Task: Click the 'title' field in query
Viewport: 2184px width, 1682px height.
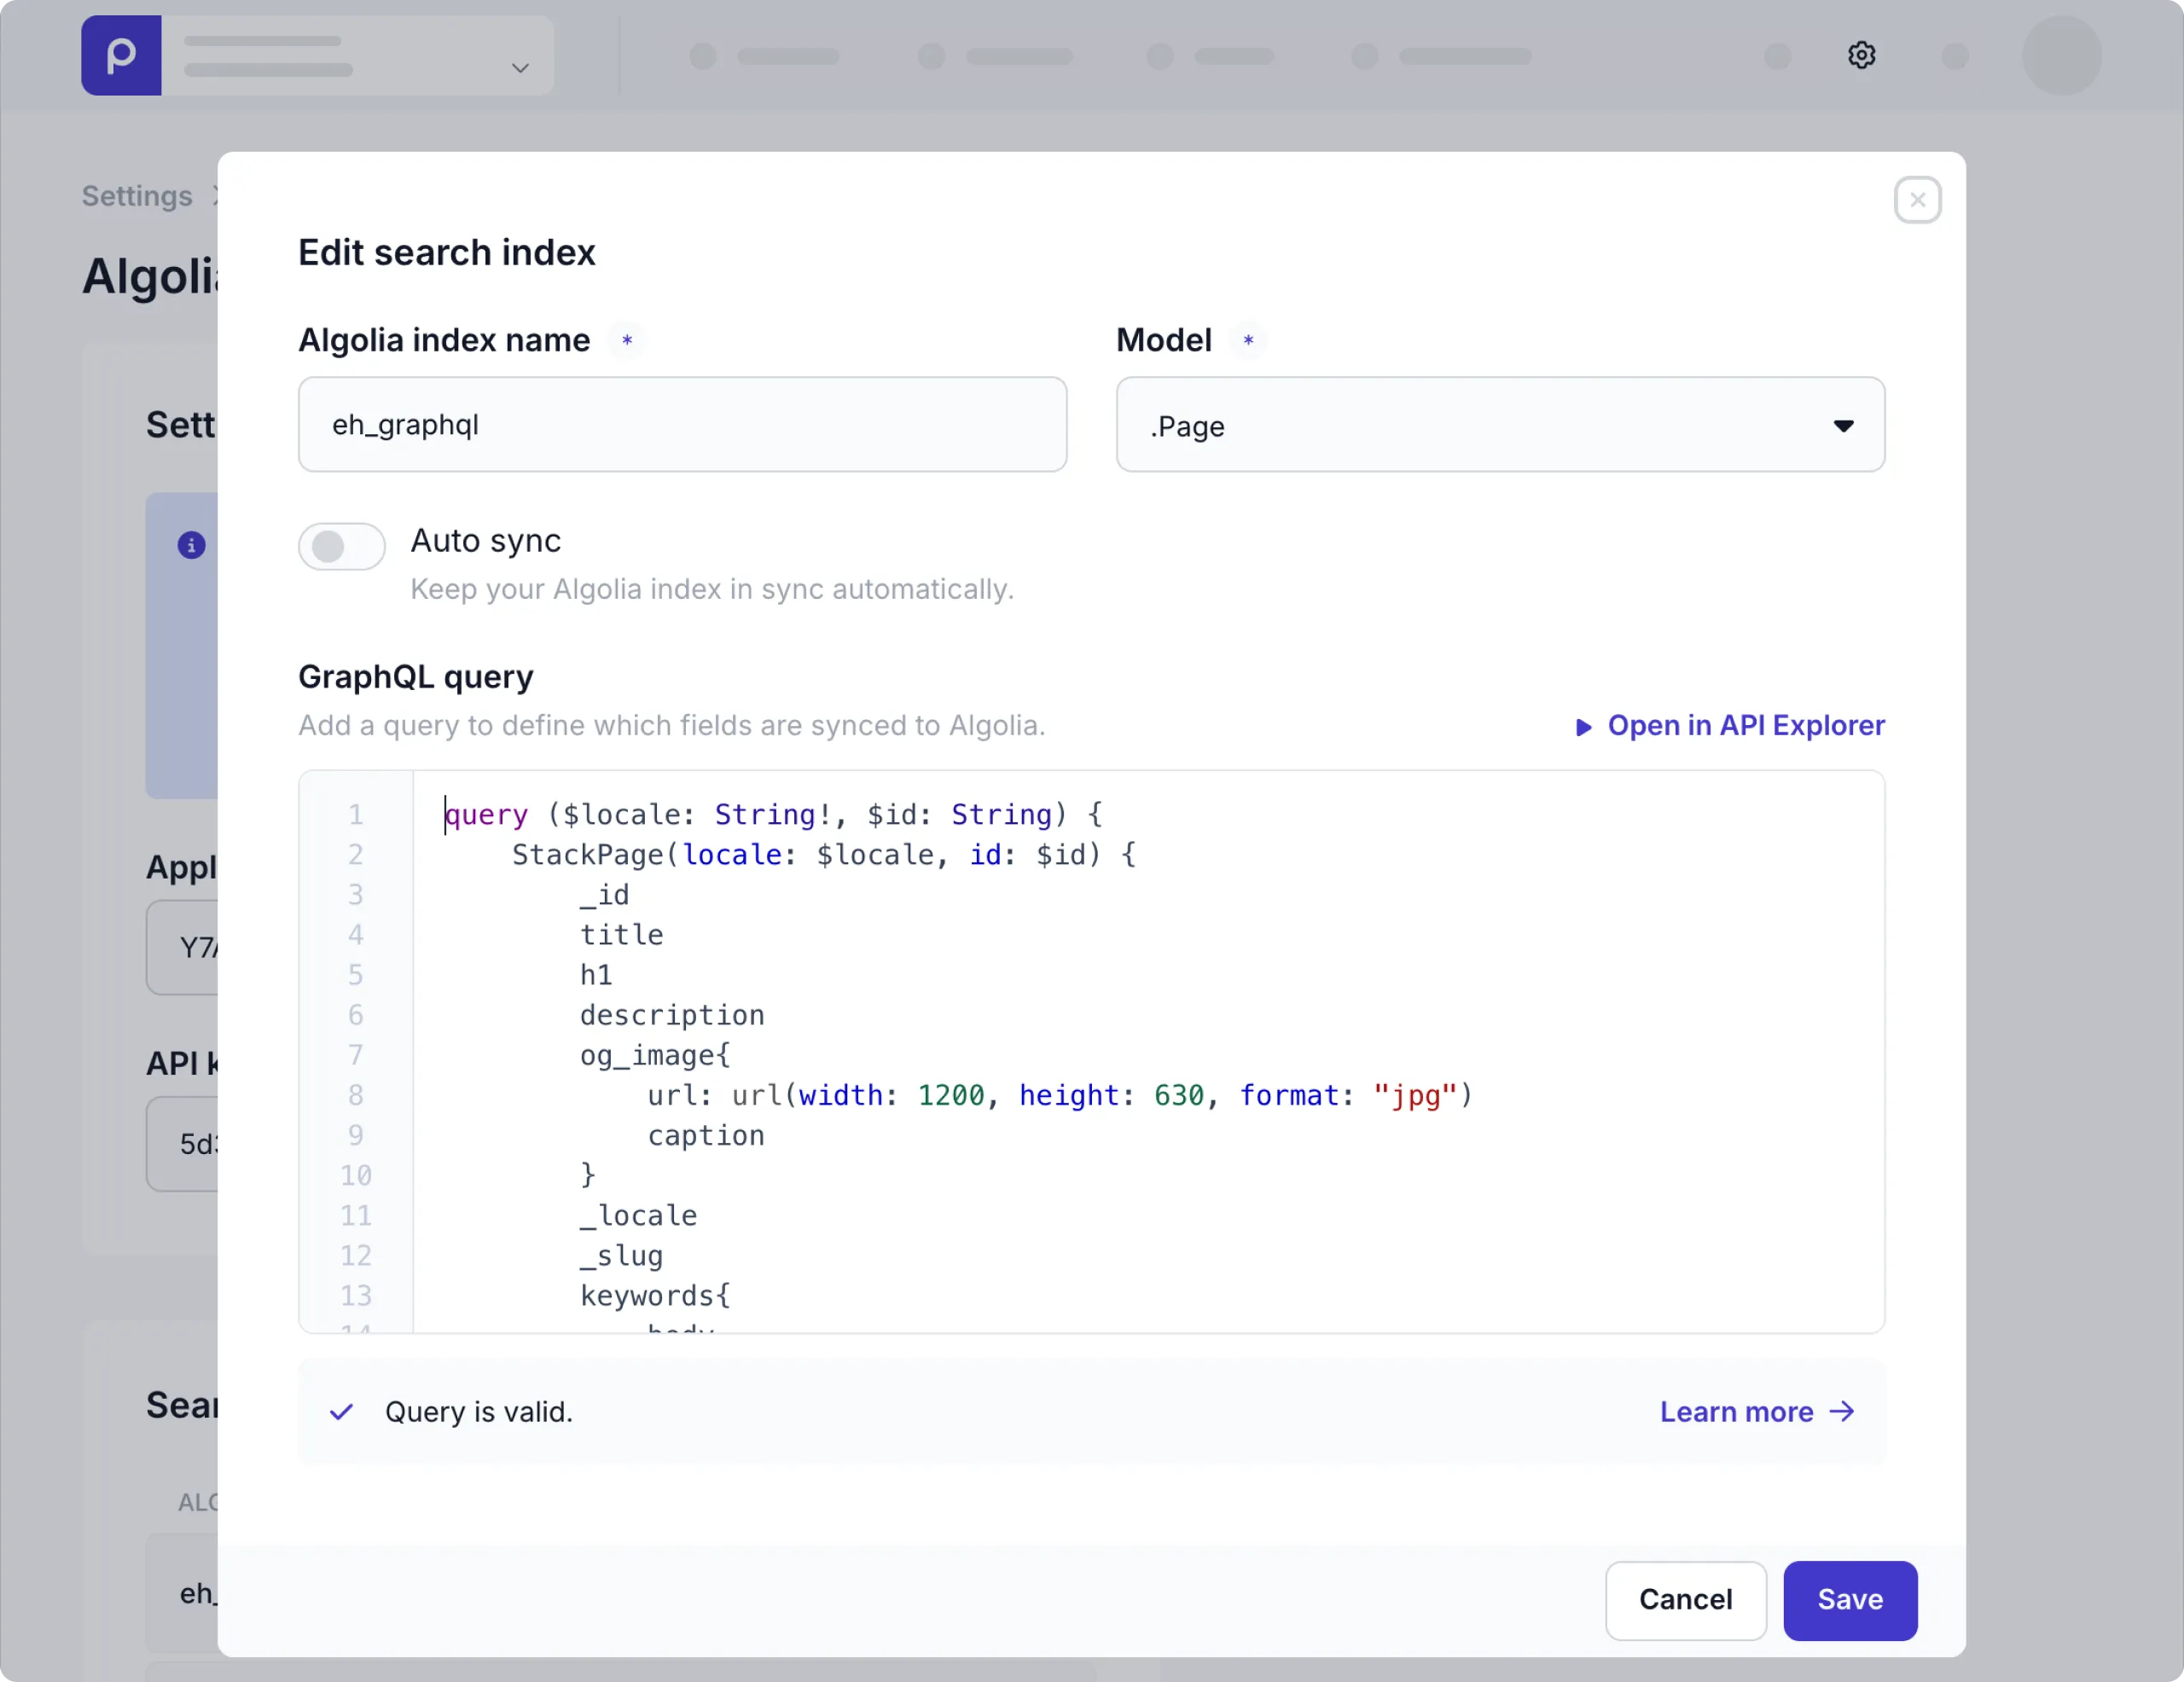Action: [x=621, y=935]
